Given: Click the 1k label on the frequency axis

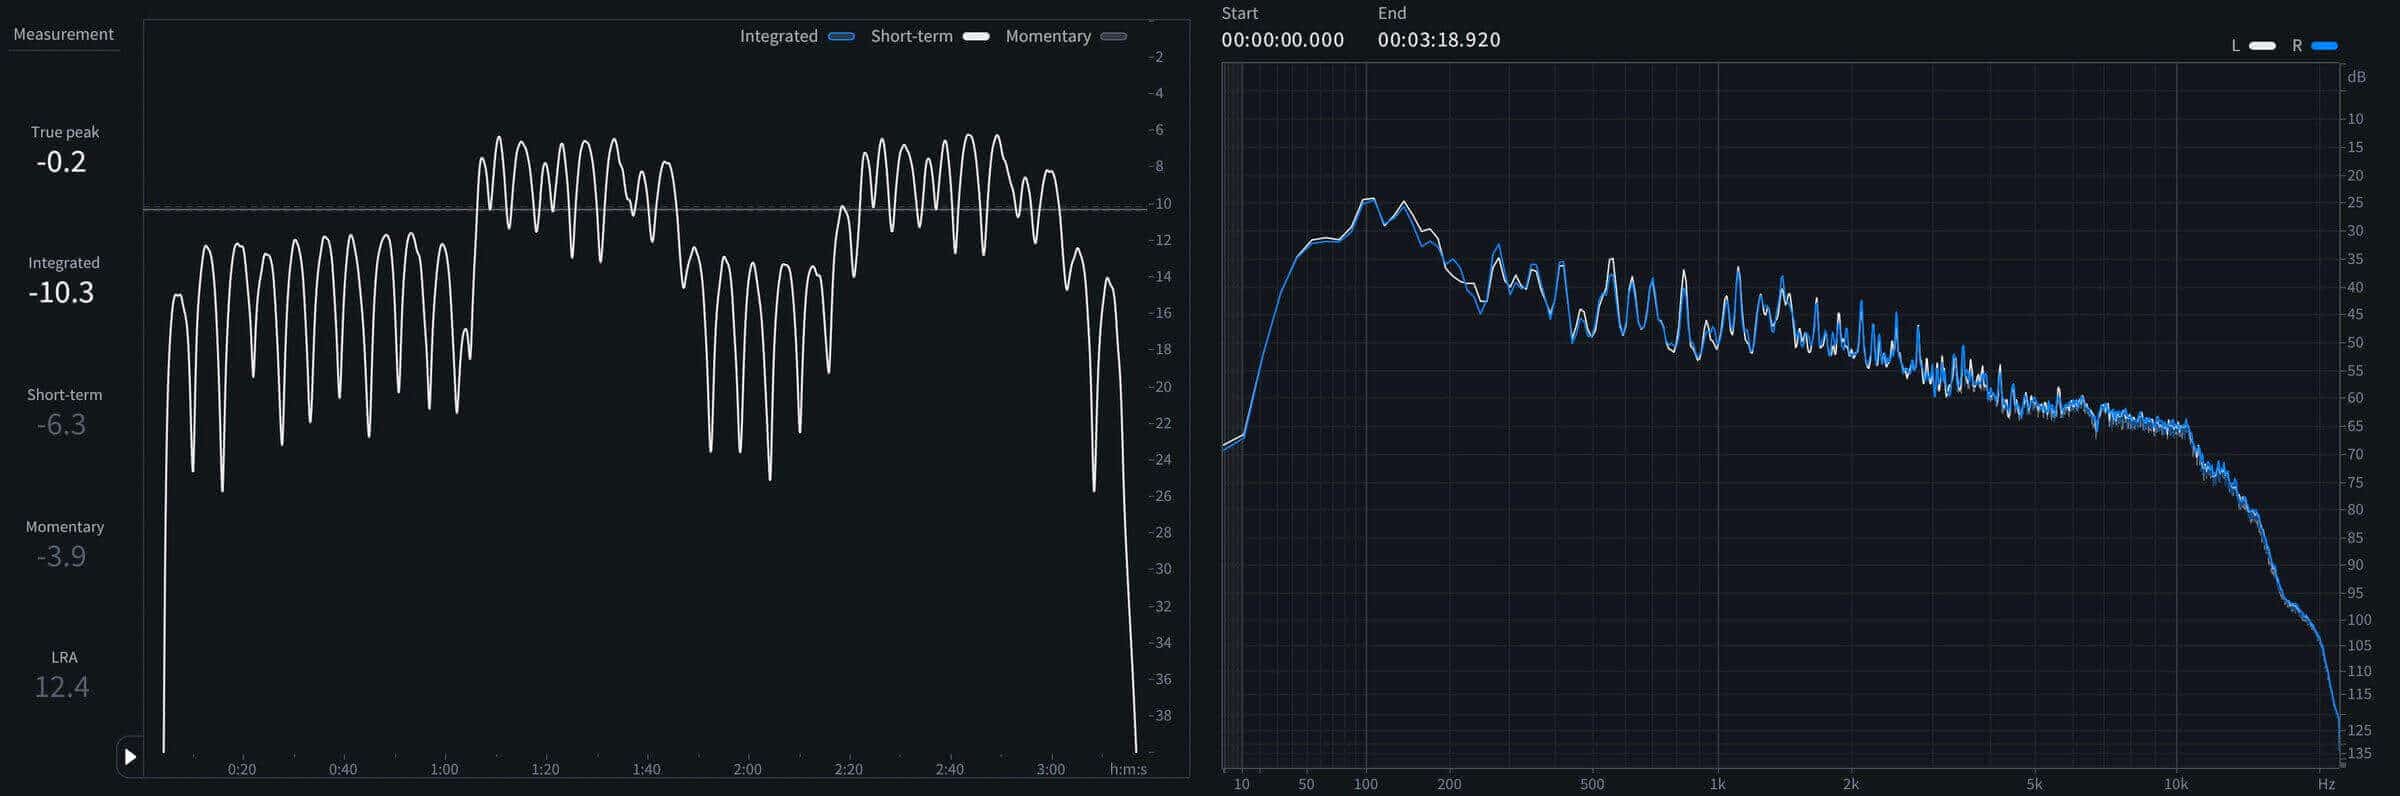Looking at the screenshot, I should [1718, 784].
